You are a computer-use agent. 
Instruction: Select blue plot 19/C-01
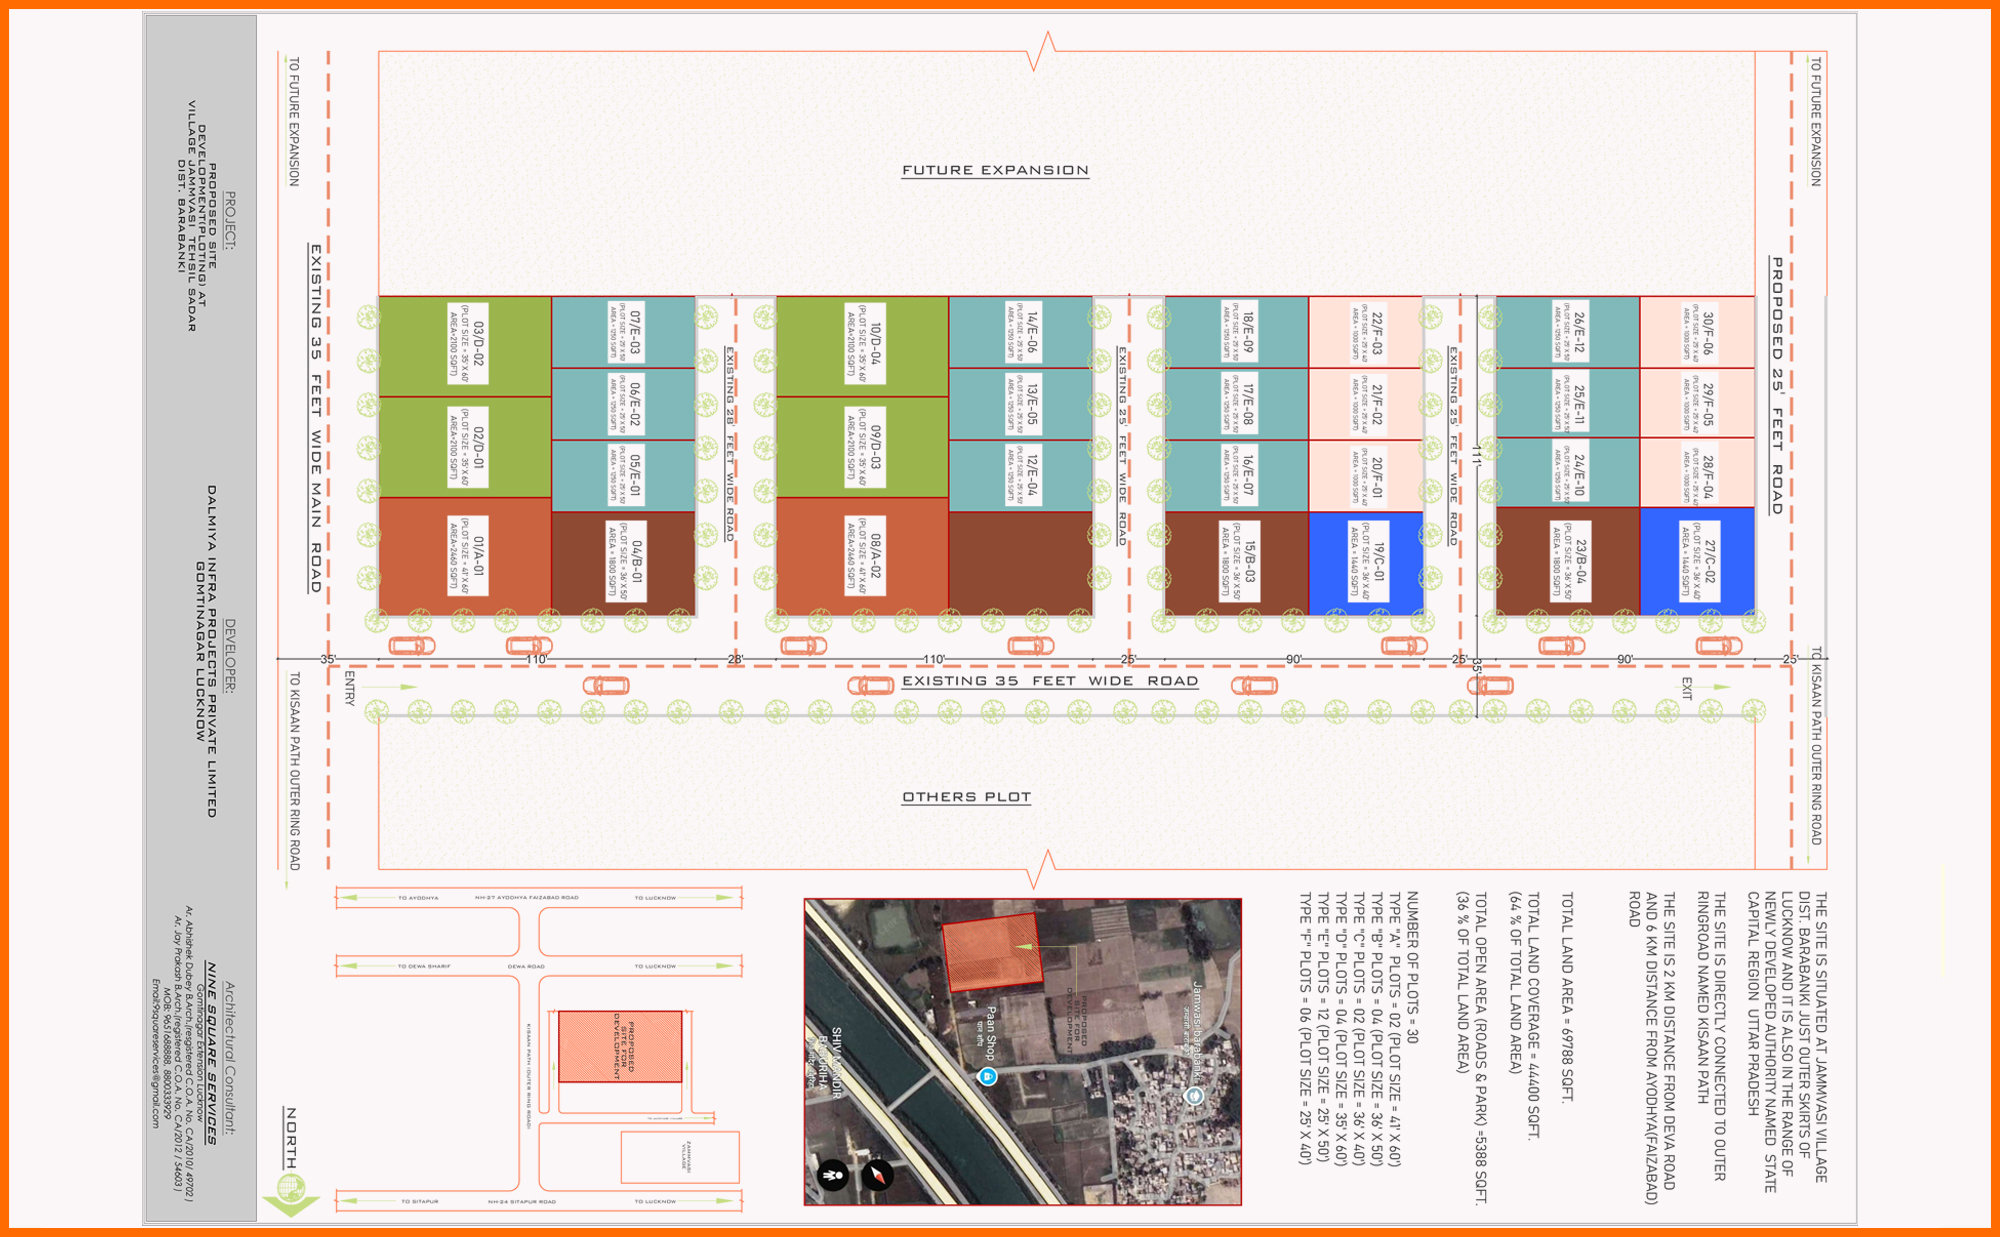[1366, 563]
